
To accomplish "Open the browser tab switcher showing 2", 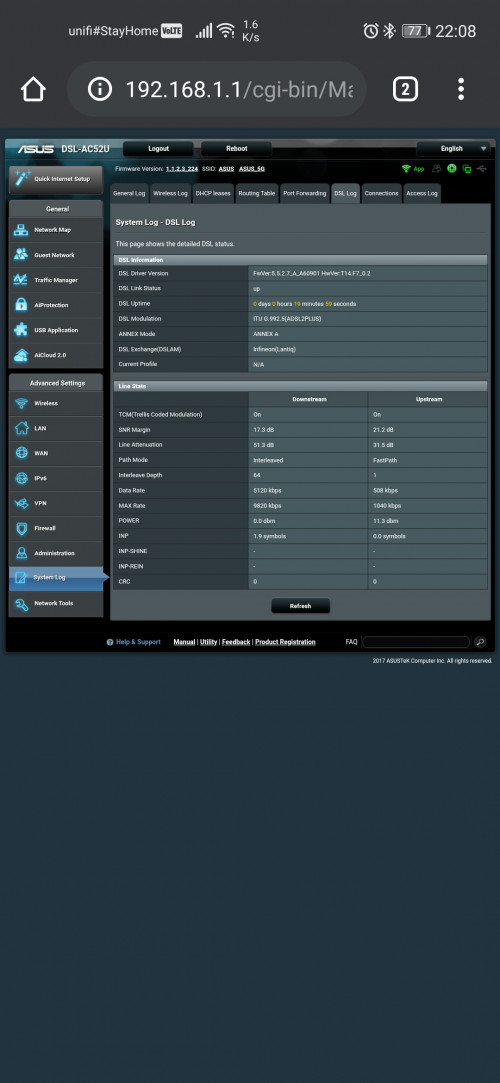I will pos(405,89).
